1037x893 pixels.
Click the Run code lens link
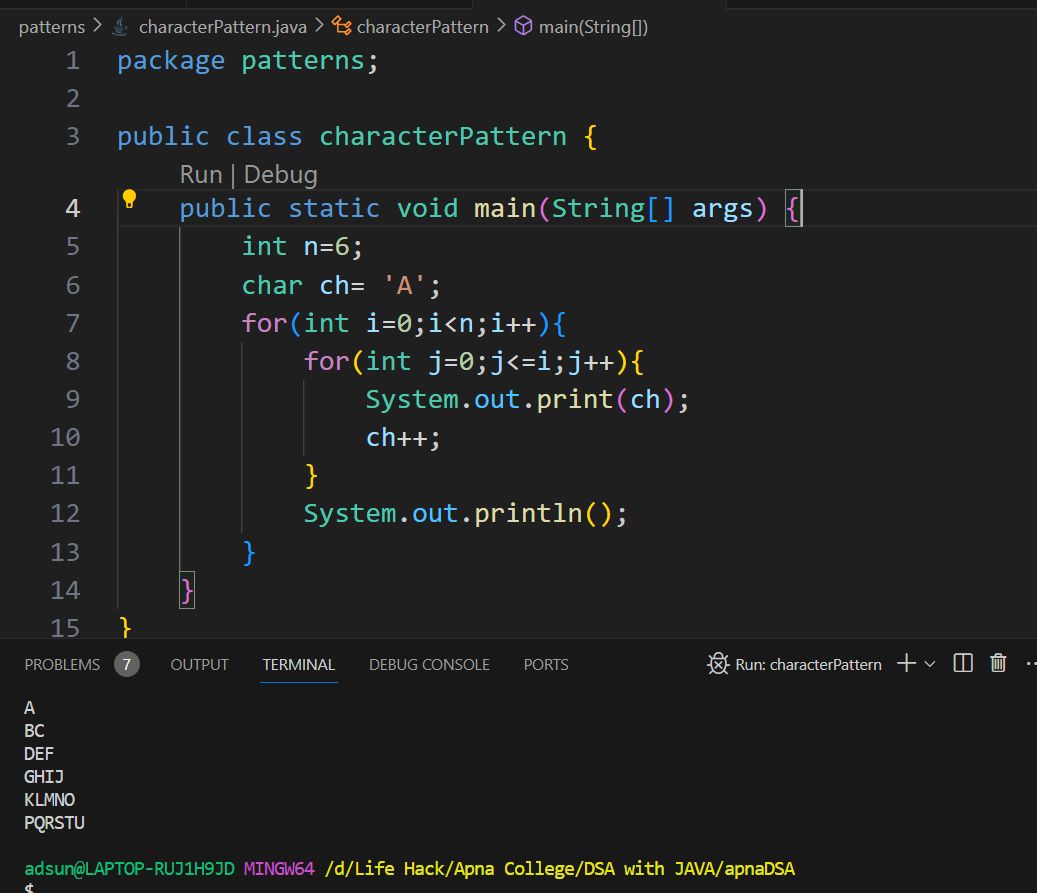click(201, 175)
